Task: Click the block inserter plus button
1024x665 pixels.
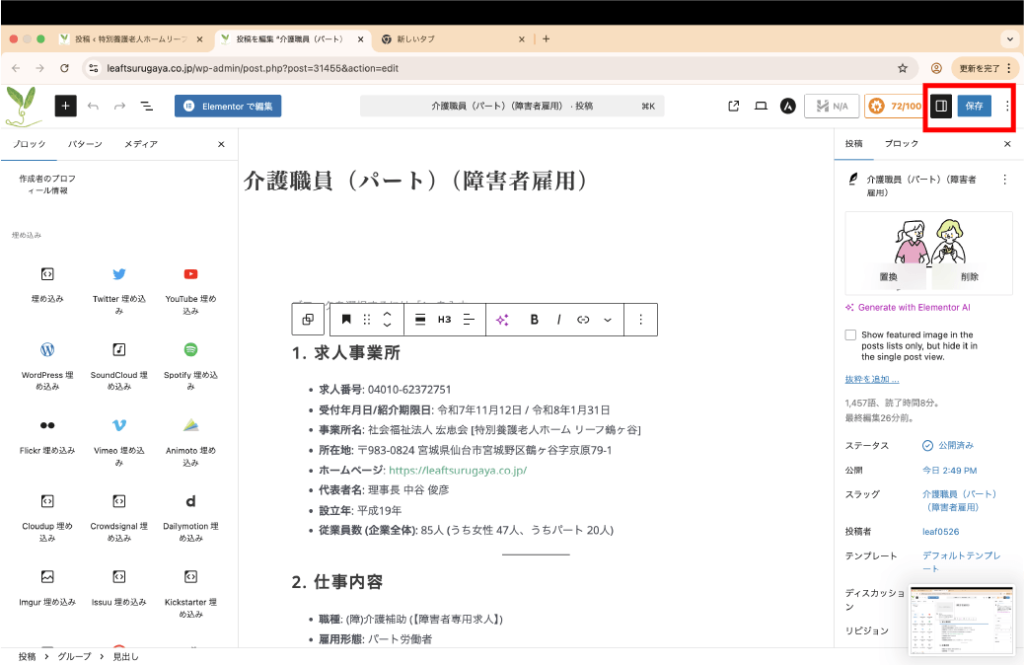Action: tap(65, 106)
